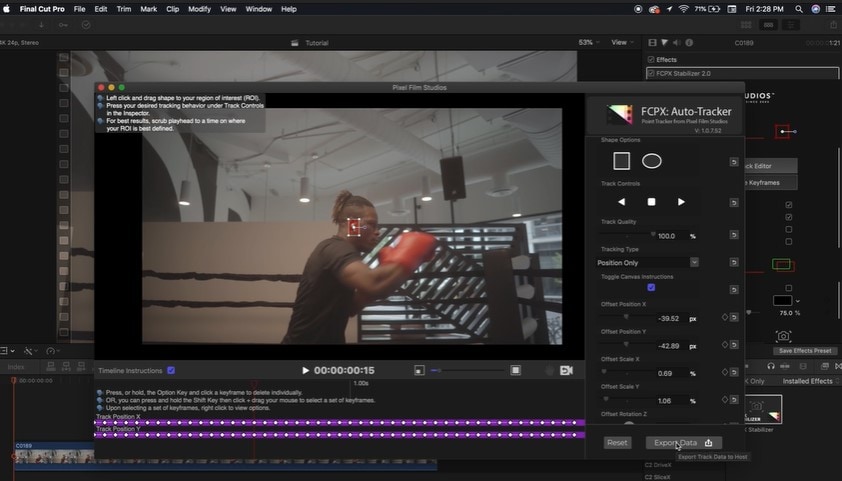842x481 pixels.
Task: Track forward with the right arrow control
Action: (681, 202)
